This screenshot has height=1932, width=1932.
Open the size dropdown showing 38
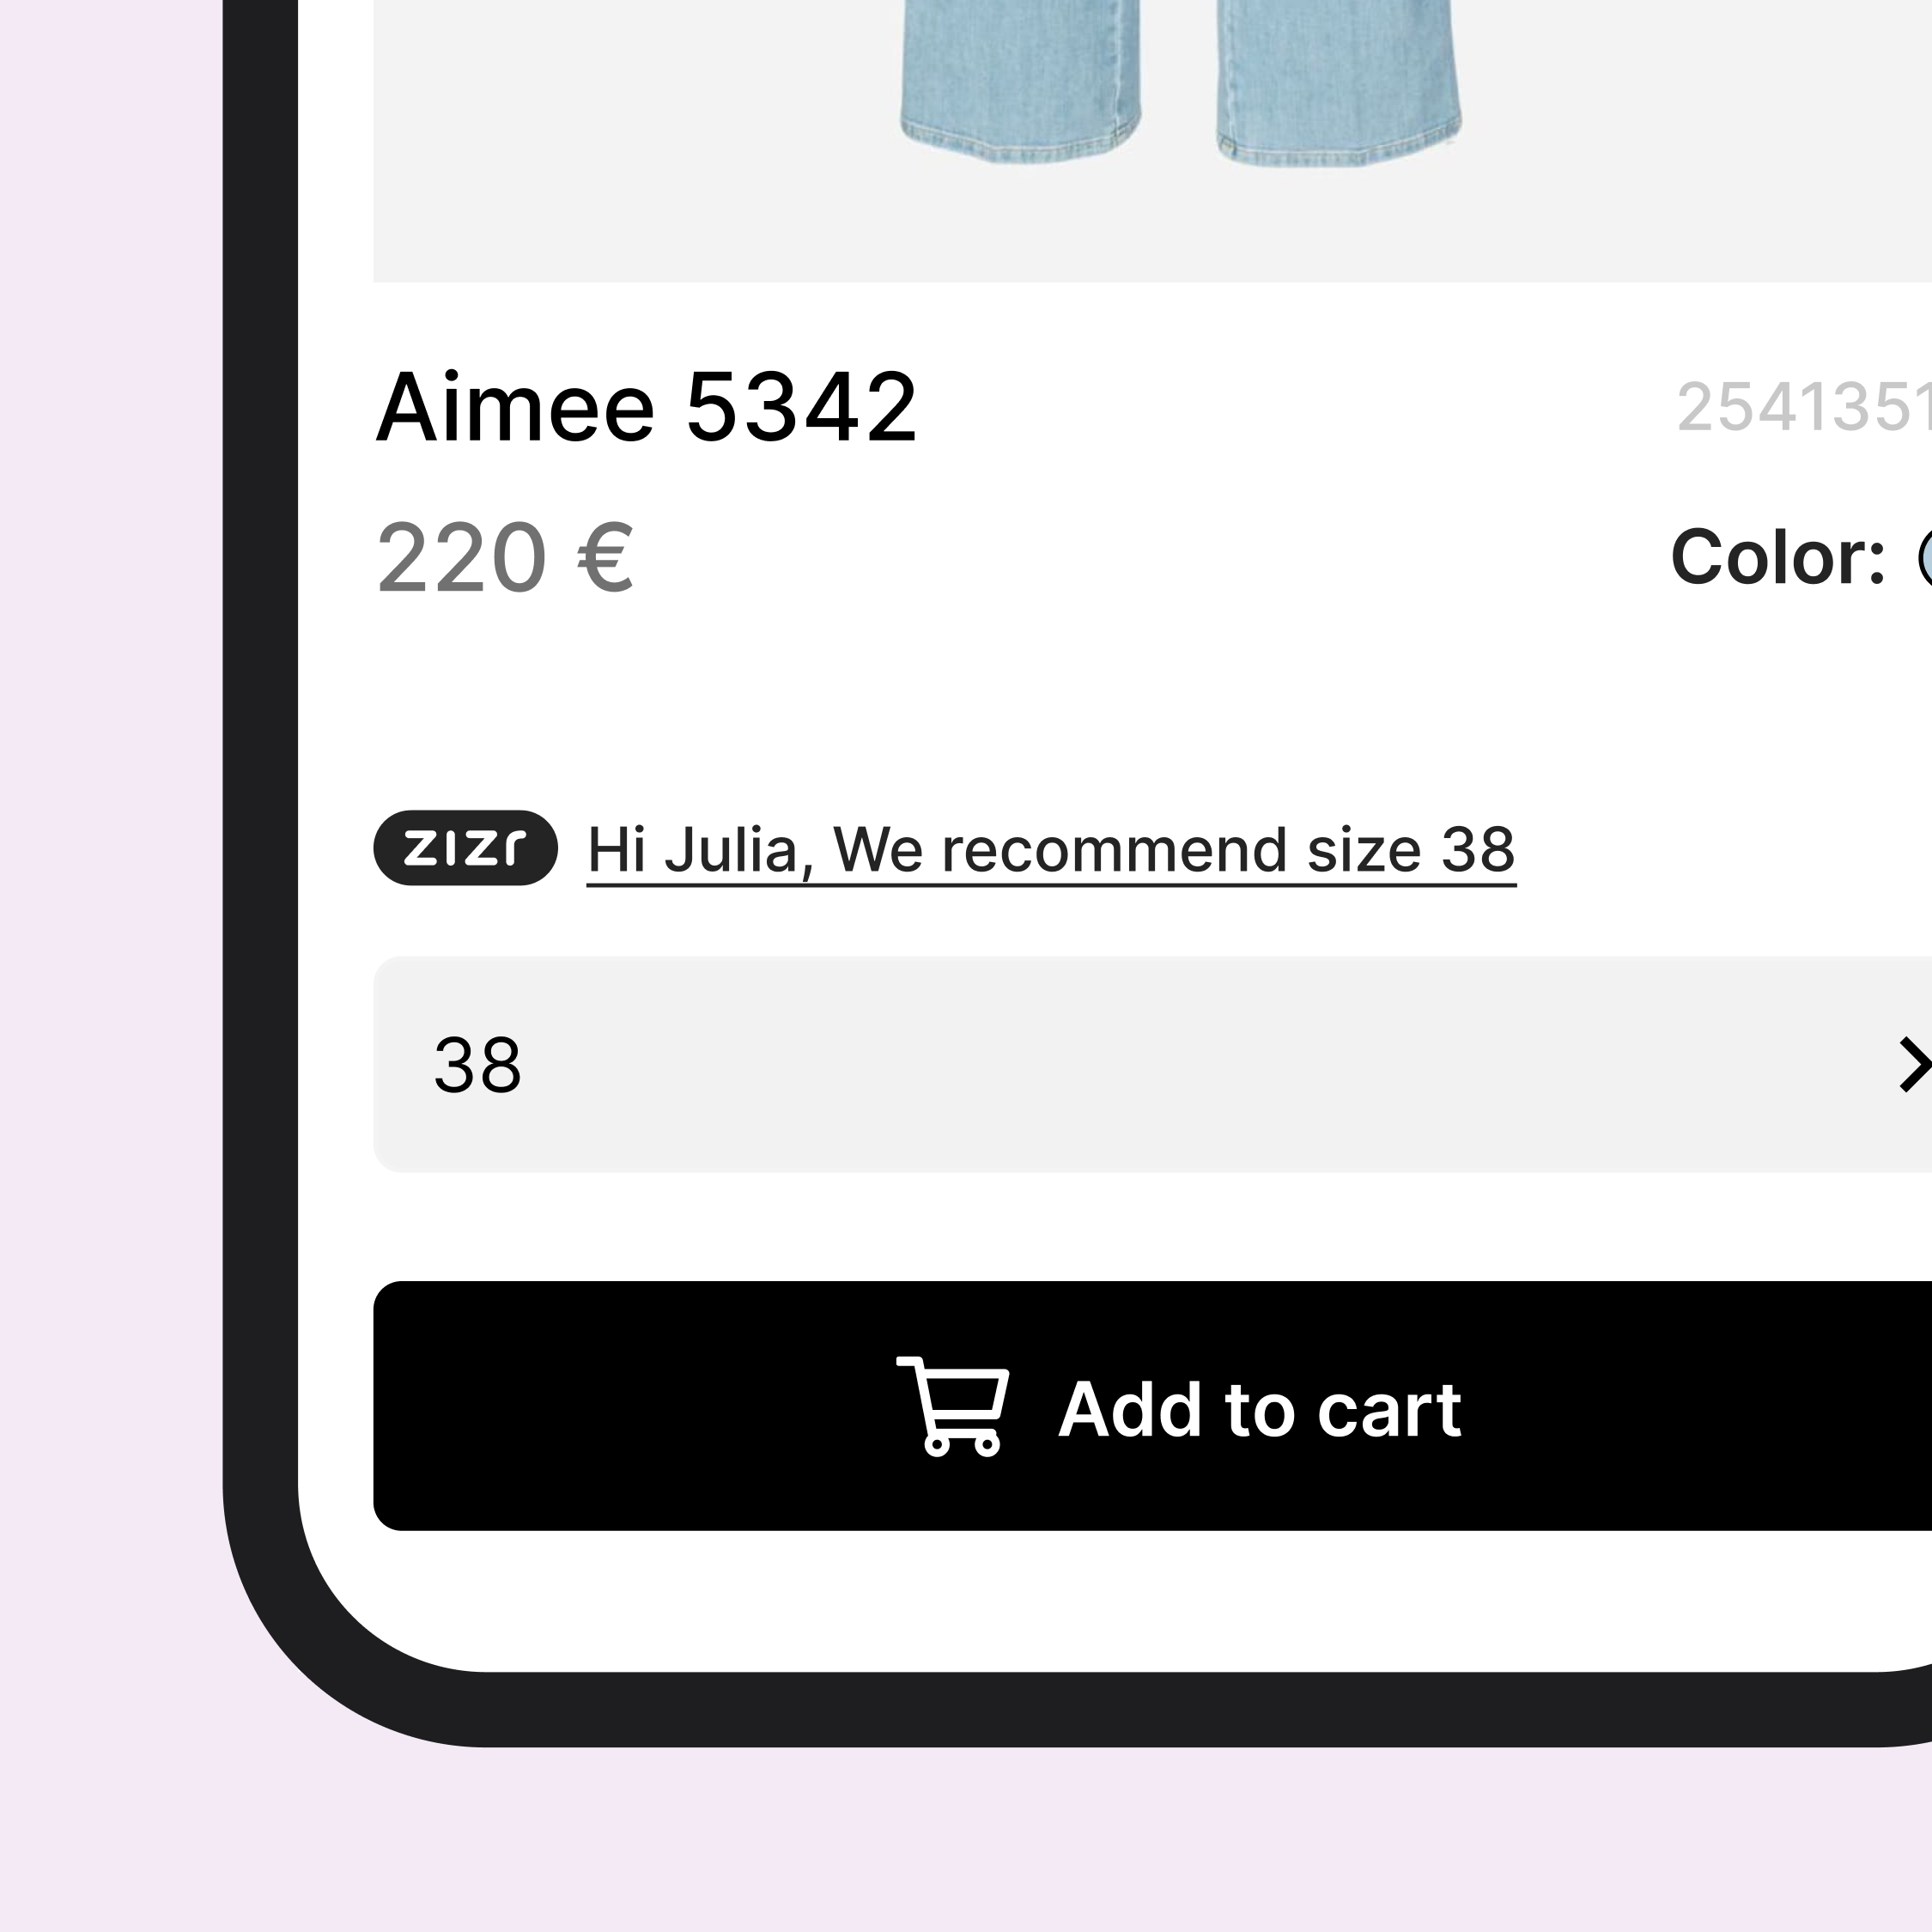coord(1150,1064)
